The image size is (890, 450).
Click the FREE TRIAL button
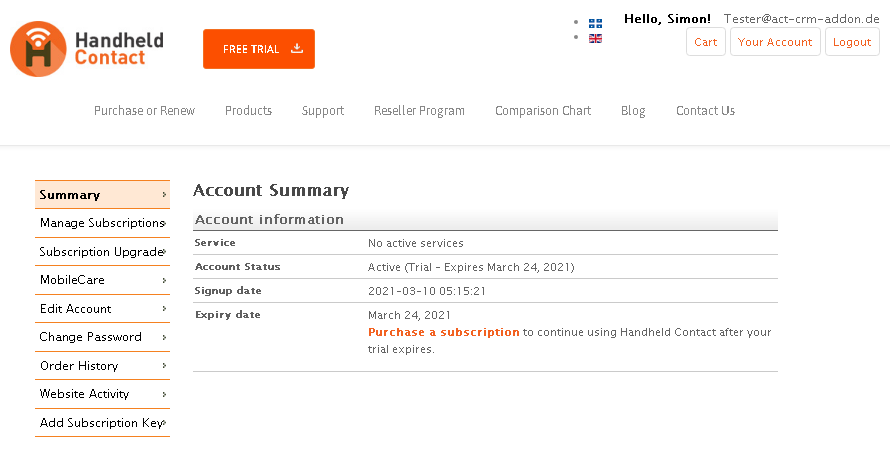pos(259,49)
